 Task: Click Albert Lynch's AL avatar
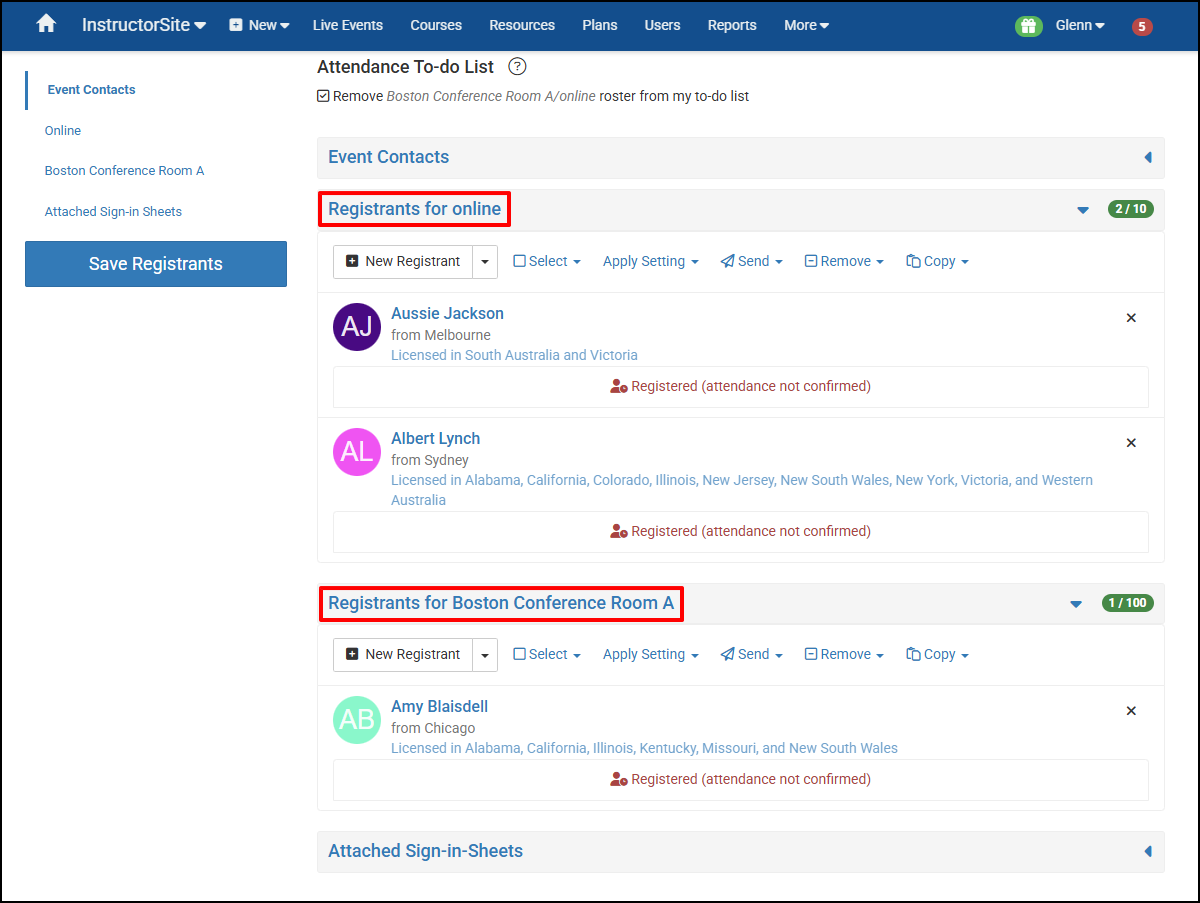(x=357, y=452)
